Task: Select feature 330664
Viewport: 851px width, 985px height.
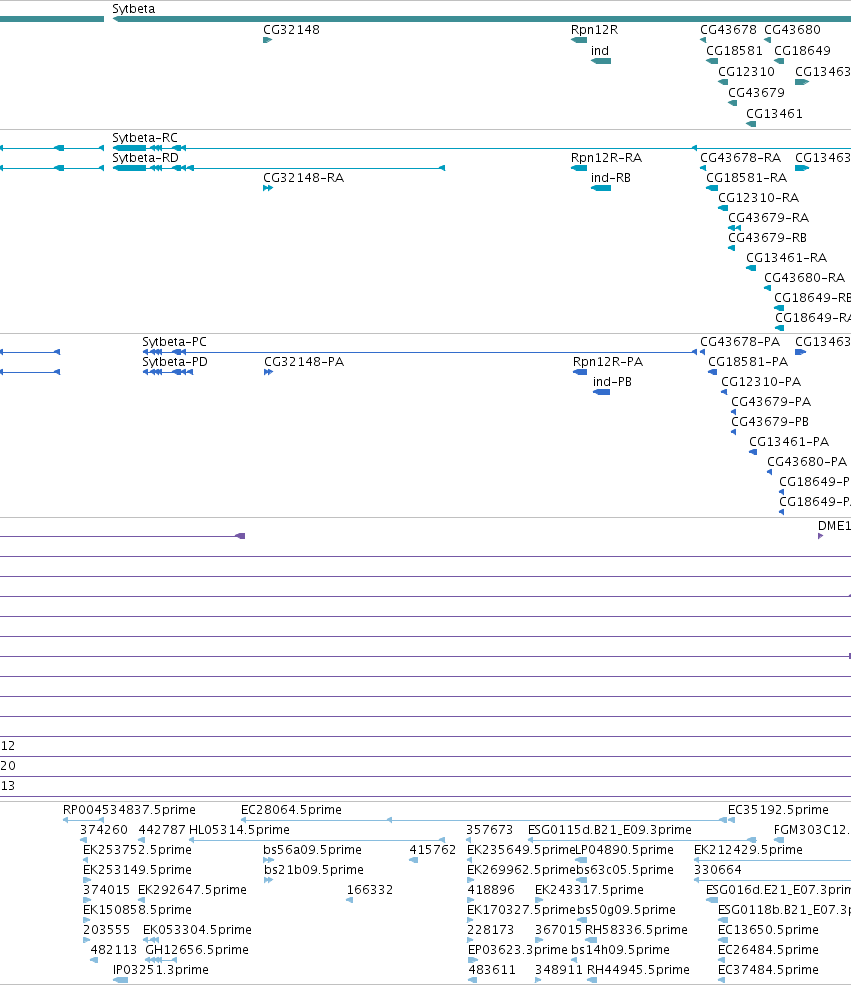Action: point(718,870)
